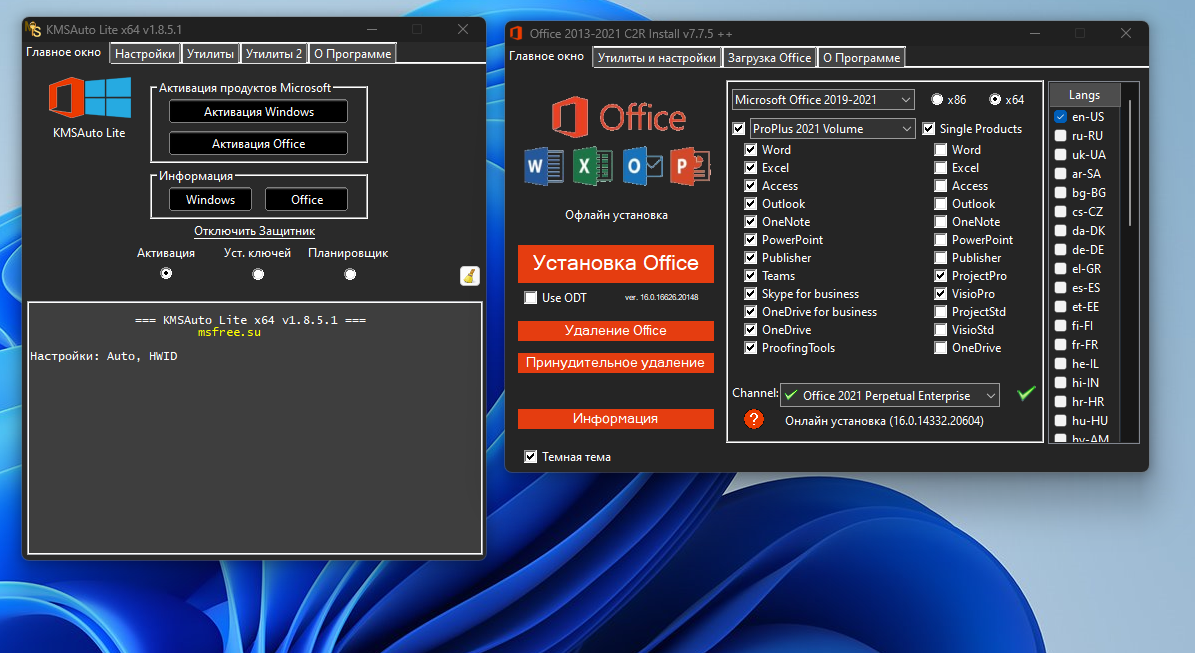Screen dimensions: 1195x653
Task: Click the red question mark help icon
Action: pyautogui.click(x=754, y=419)
